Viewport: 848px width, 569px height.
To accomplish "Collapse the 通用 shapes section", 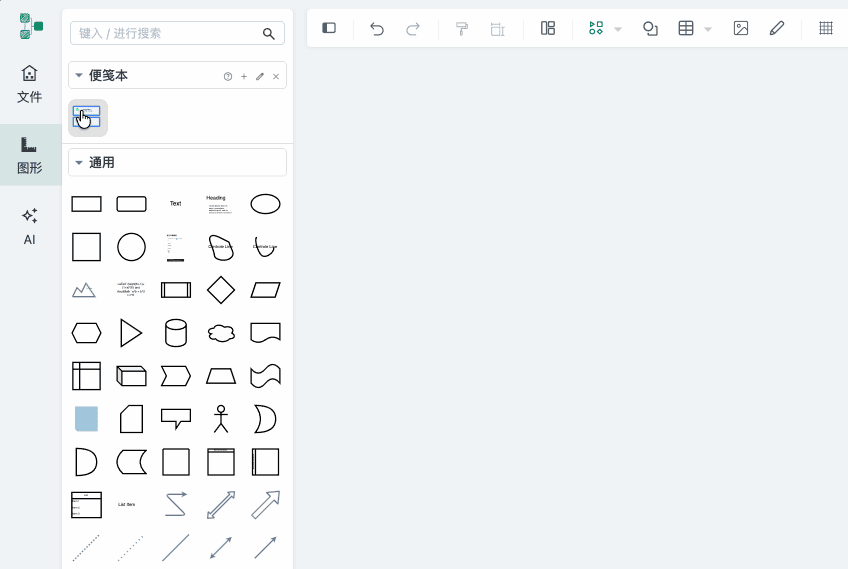I will [79, 162].
